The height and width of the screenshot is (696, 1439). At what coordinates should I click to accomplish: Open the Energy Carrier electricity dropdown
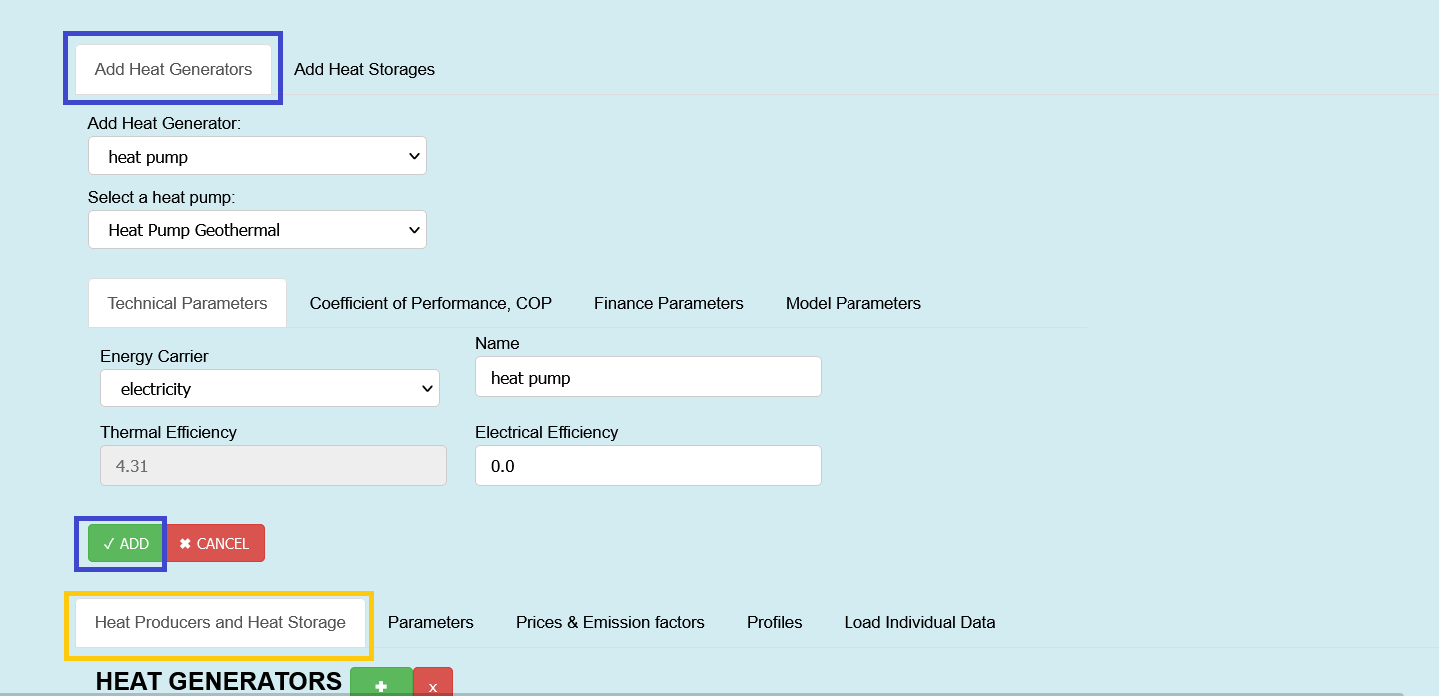coord(270,388)
